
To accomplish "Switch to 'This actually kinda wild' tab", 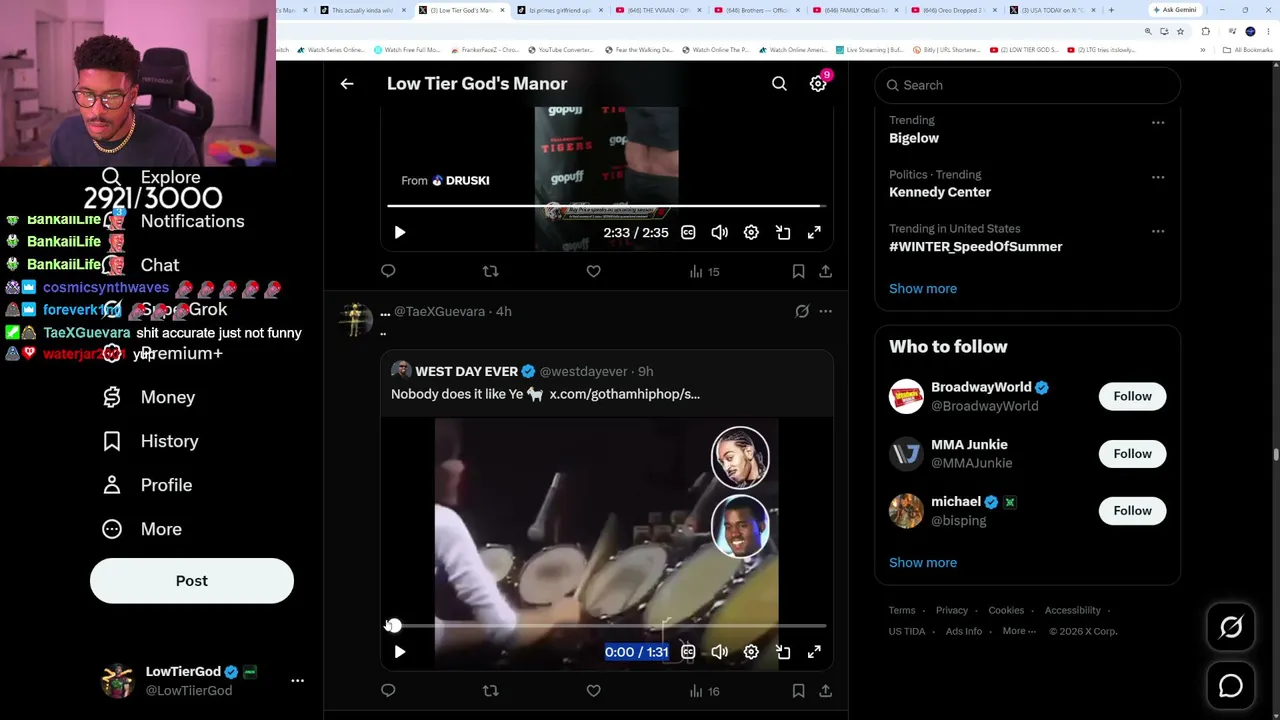I will point(362,10).
